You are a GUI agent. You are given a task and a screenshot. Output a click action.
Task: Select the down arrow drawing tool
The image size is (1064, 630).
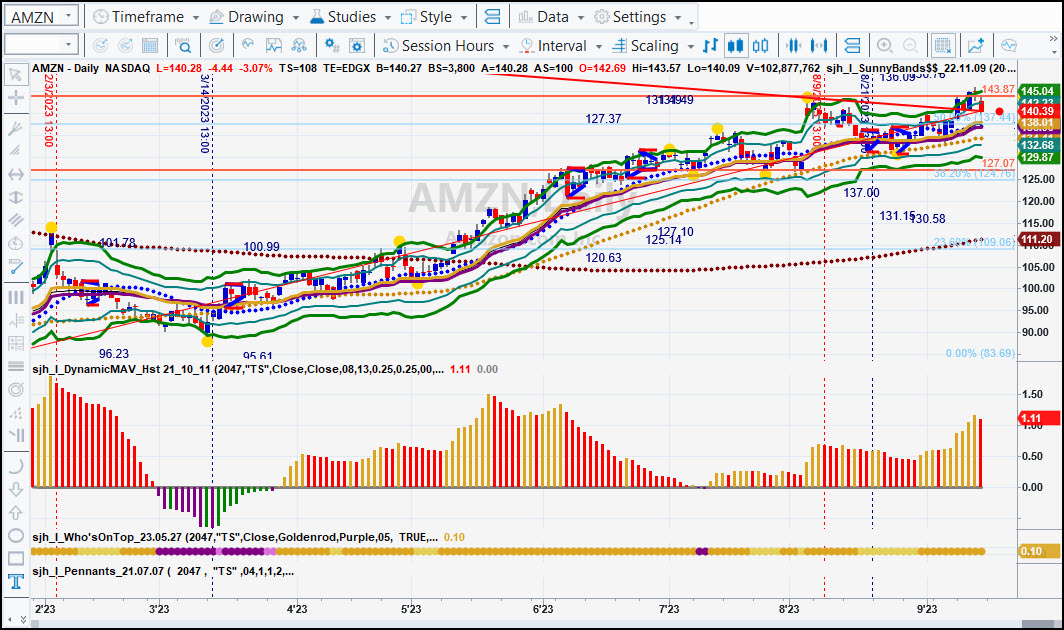click(15, 489)
